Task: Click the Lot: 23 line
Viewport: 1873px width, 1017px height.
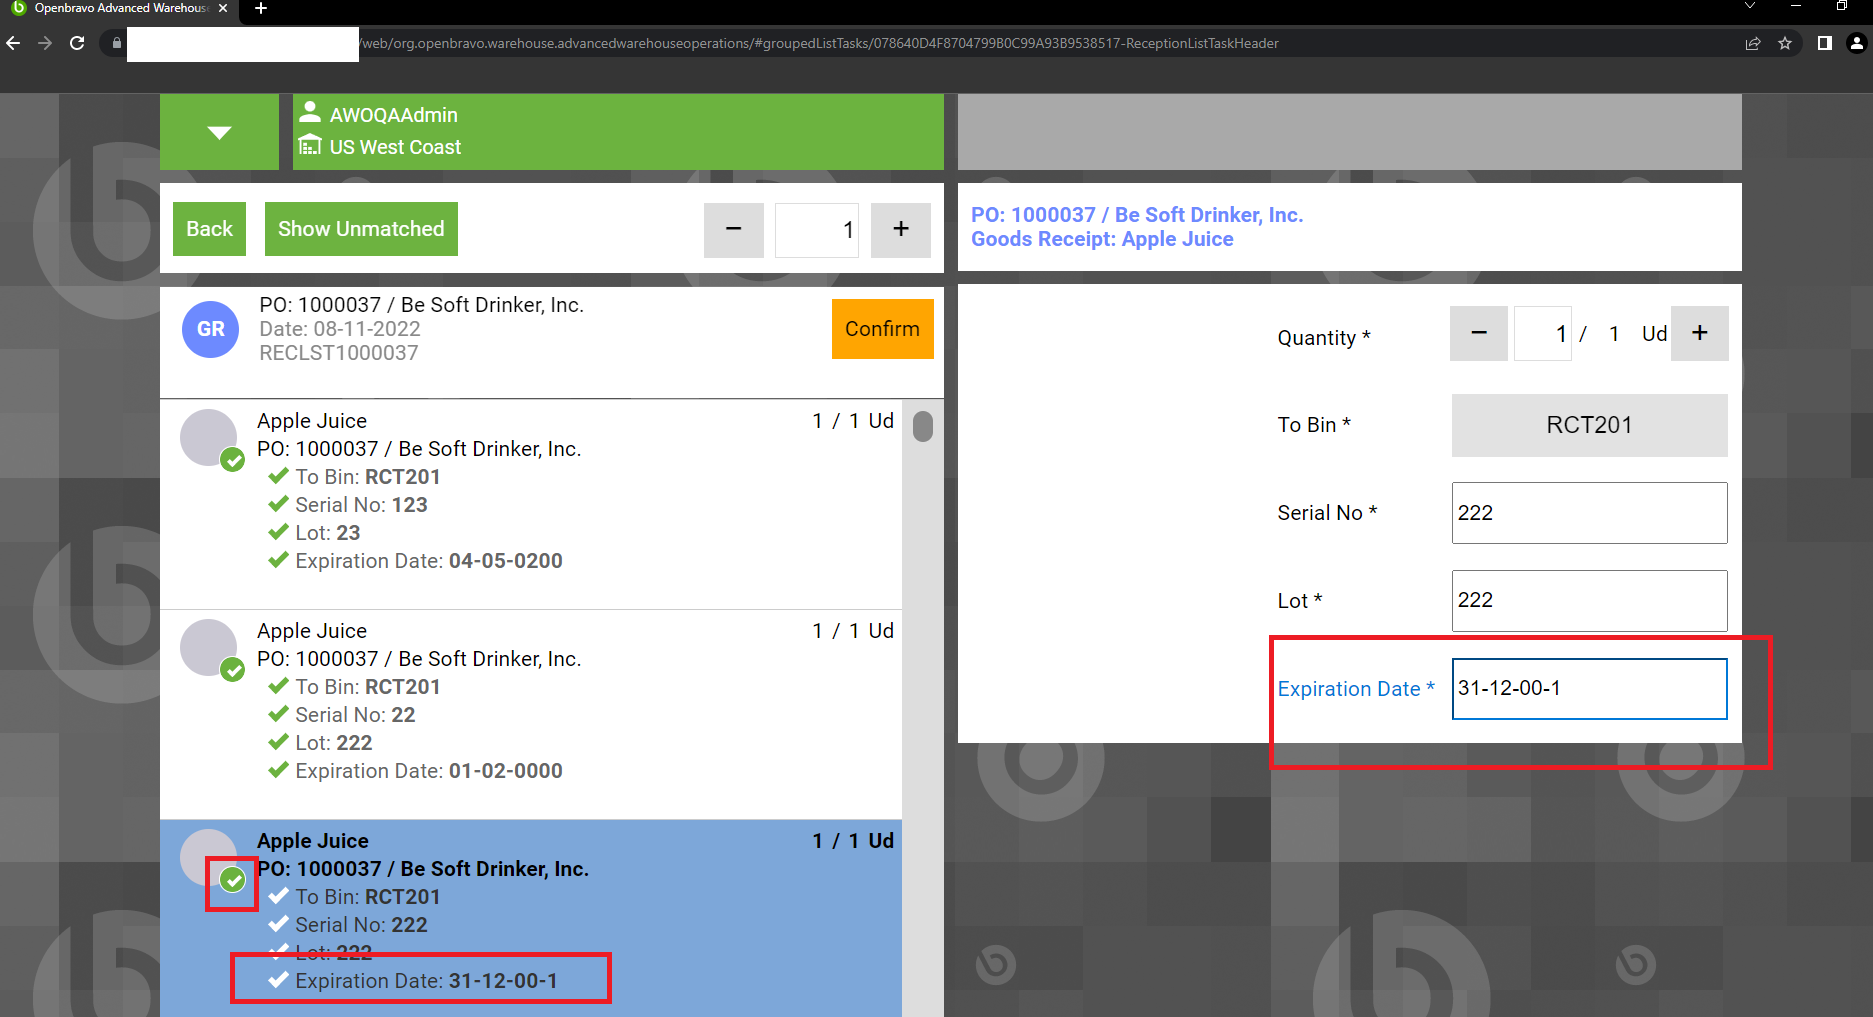Action: click(314, 533)
